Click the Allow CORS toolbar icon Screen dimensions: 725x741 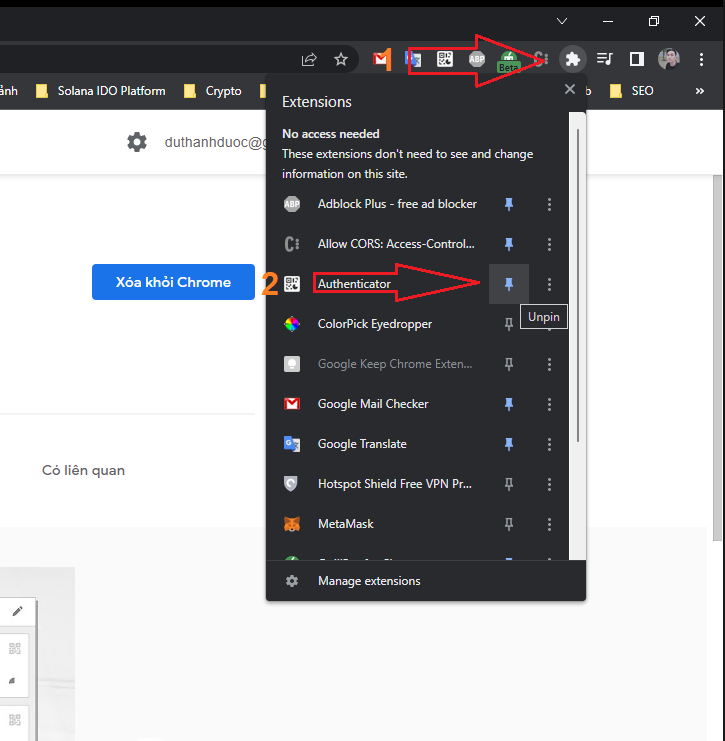(541, 59)
